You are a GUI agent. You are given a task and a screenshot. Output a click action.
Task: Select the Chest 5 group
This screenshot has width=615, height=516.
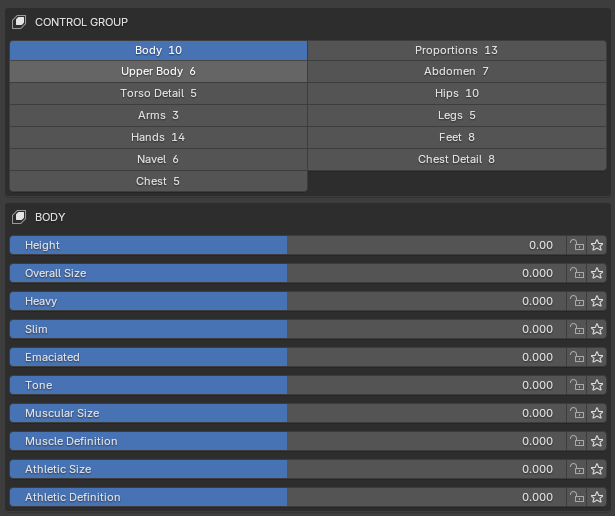158,181
